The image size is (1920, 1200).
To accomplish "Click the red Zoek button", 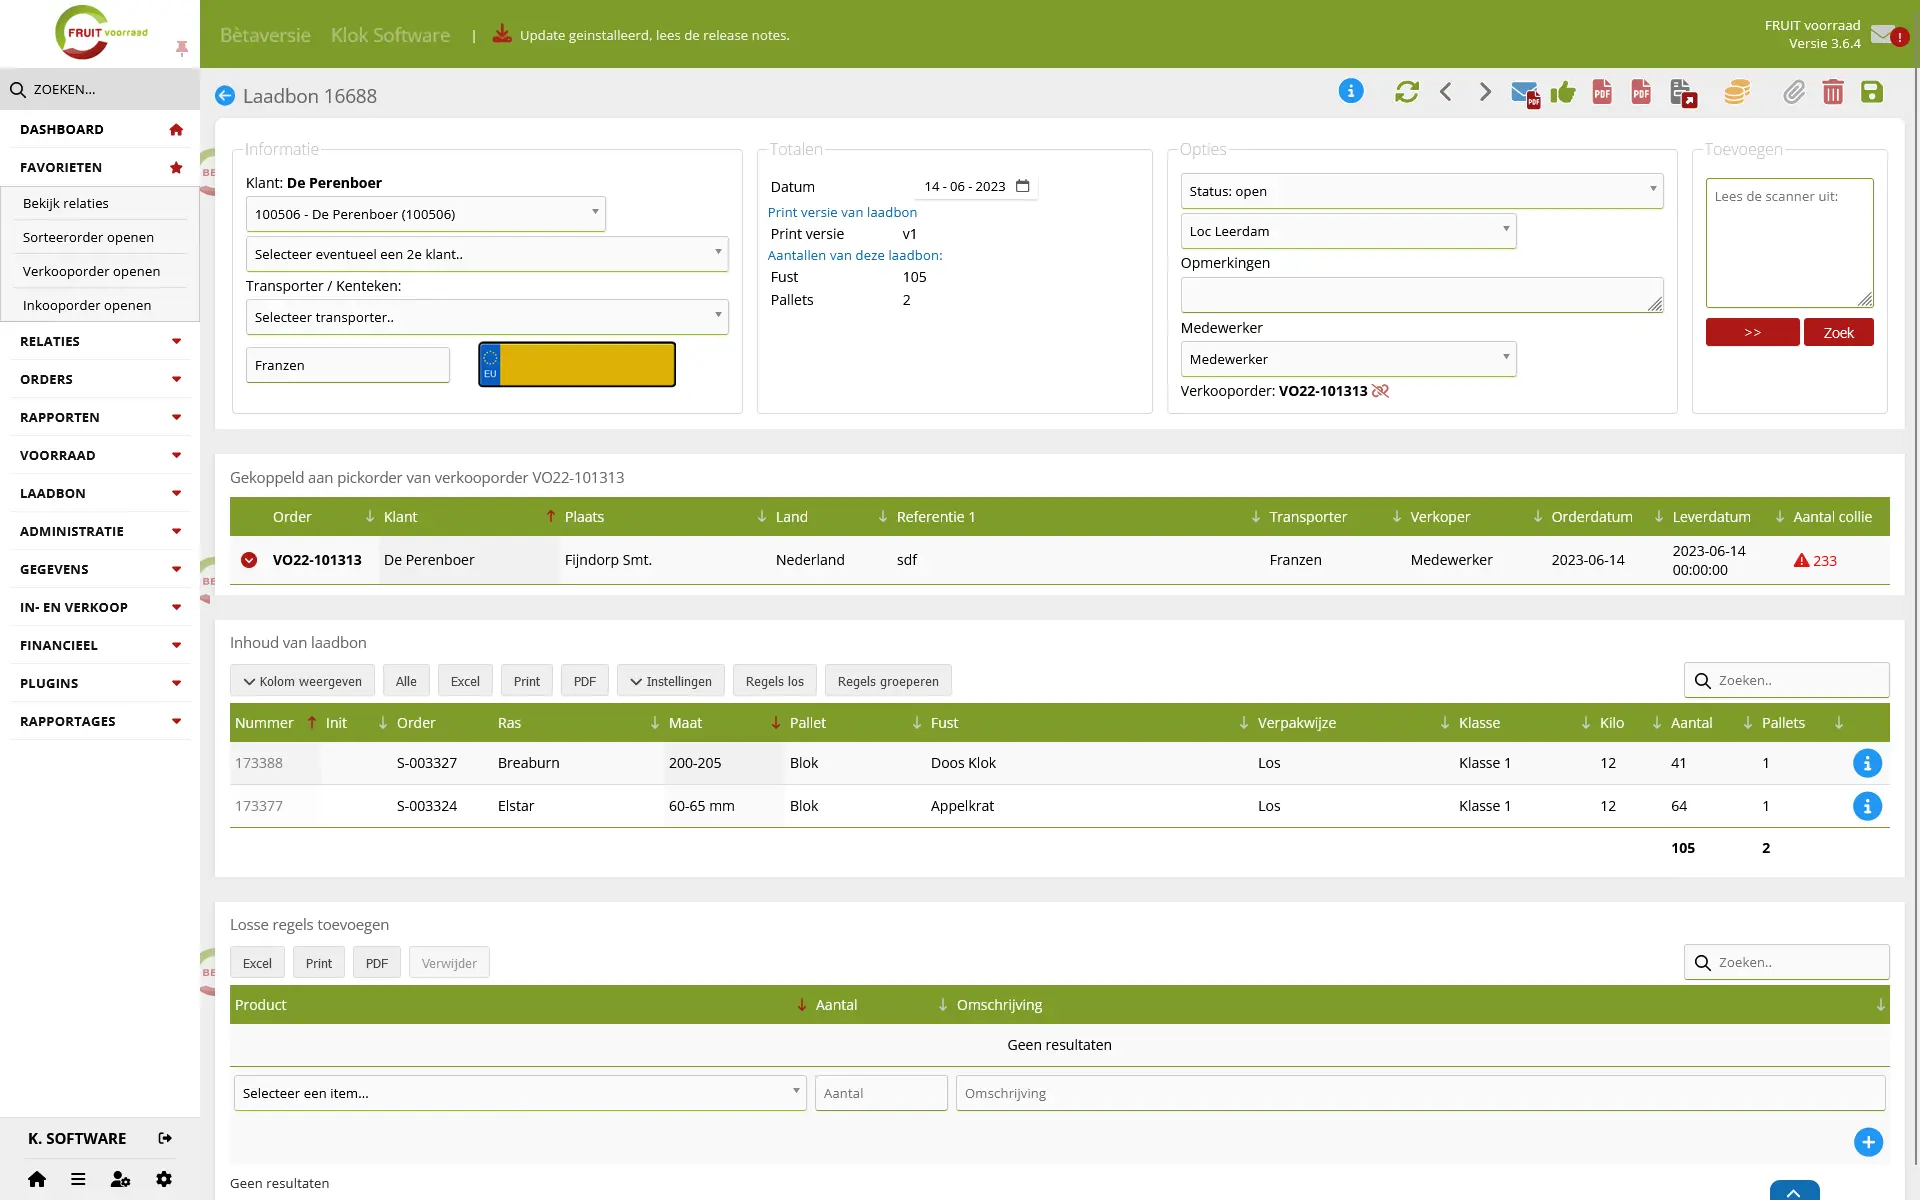I will pos(1838,333).
